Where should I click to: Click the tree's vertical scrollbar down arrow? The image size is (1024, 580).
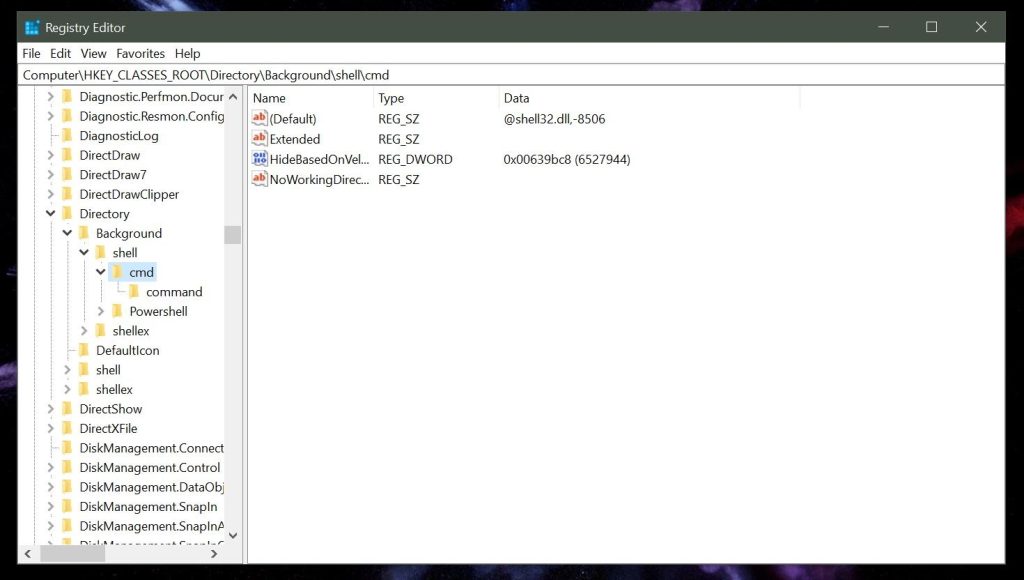[x=232, y=536]
